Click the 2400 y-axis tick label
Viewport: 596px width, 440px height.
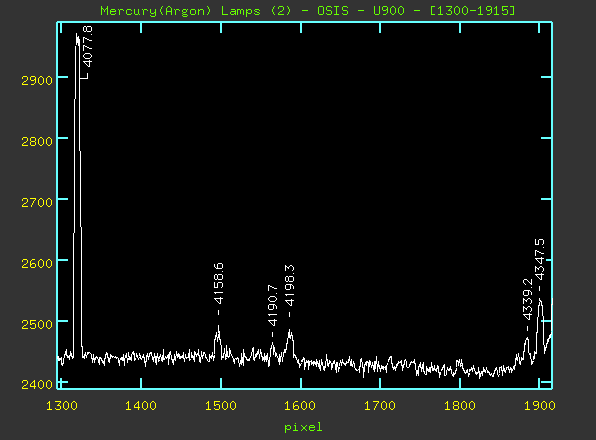click(37, 384)
